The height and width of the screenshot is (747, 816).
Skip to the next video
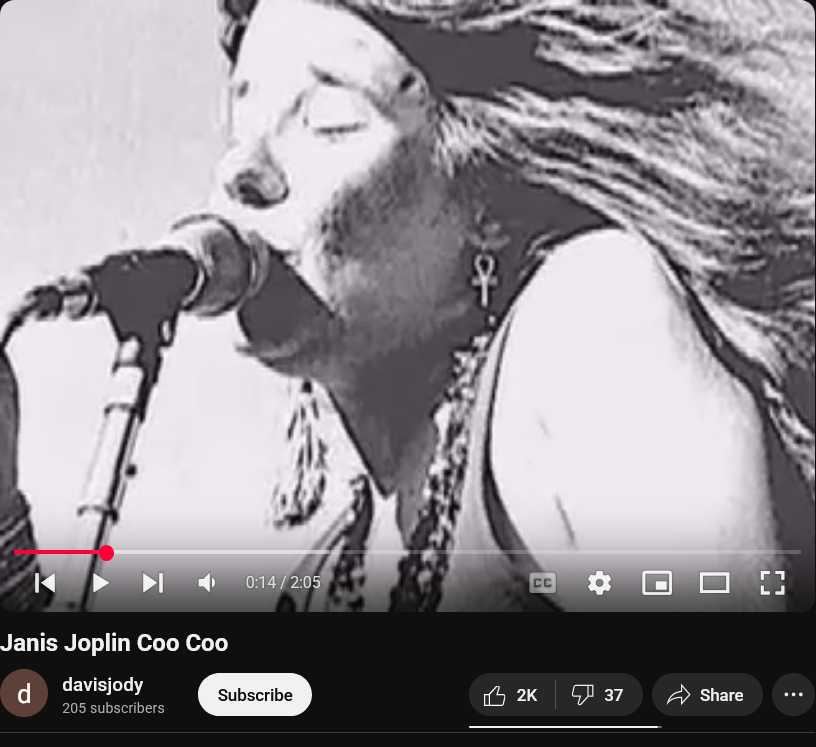153,583
